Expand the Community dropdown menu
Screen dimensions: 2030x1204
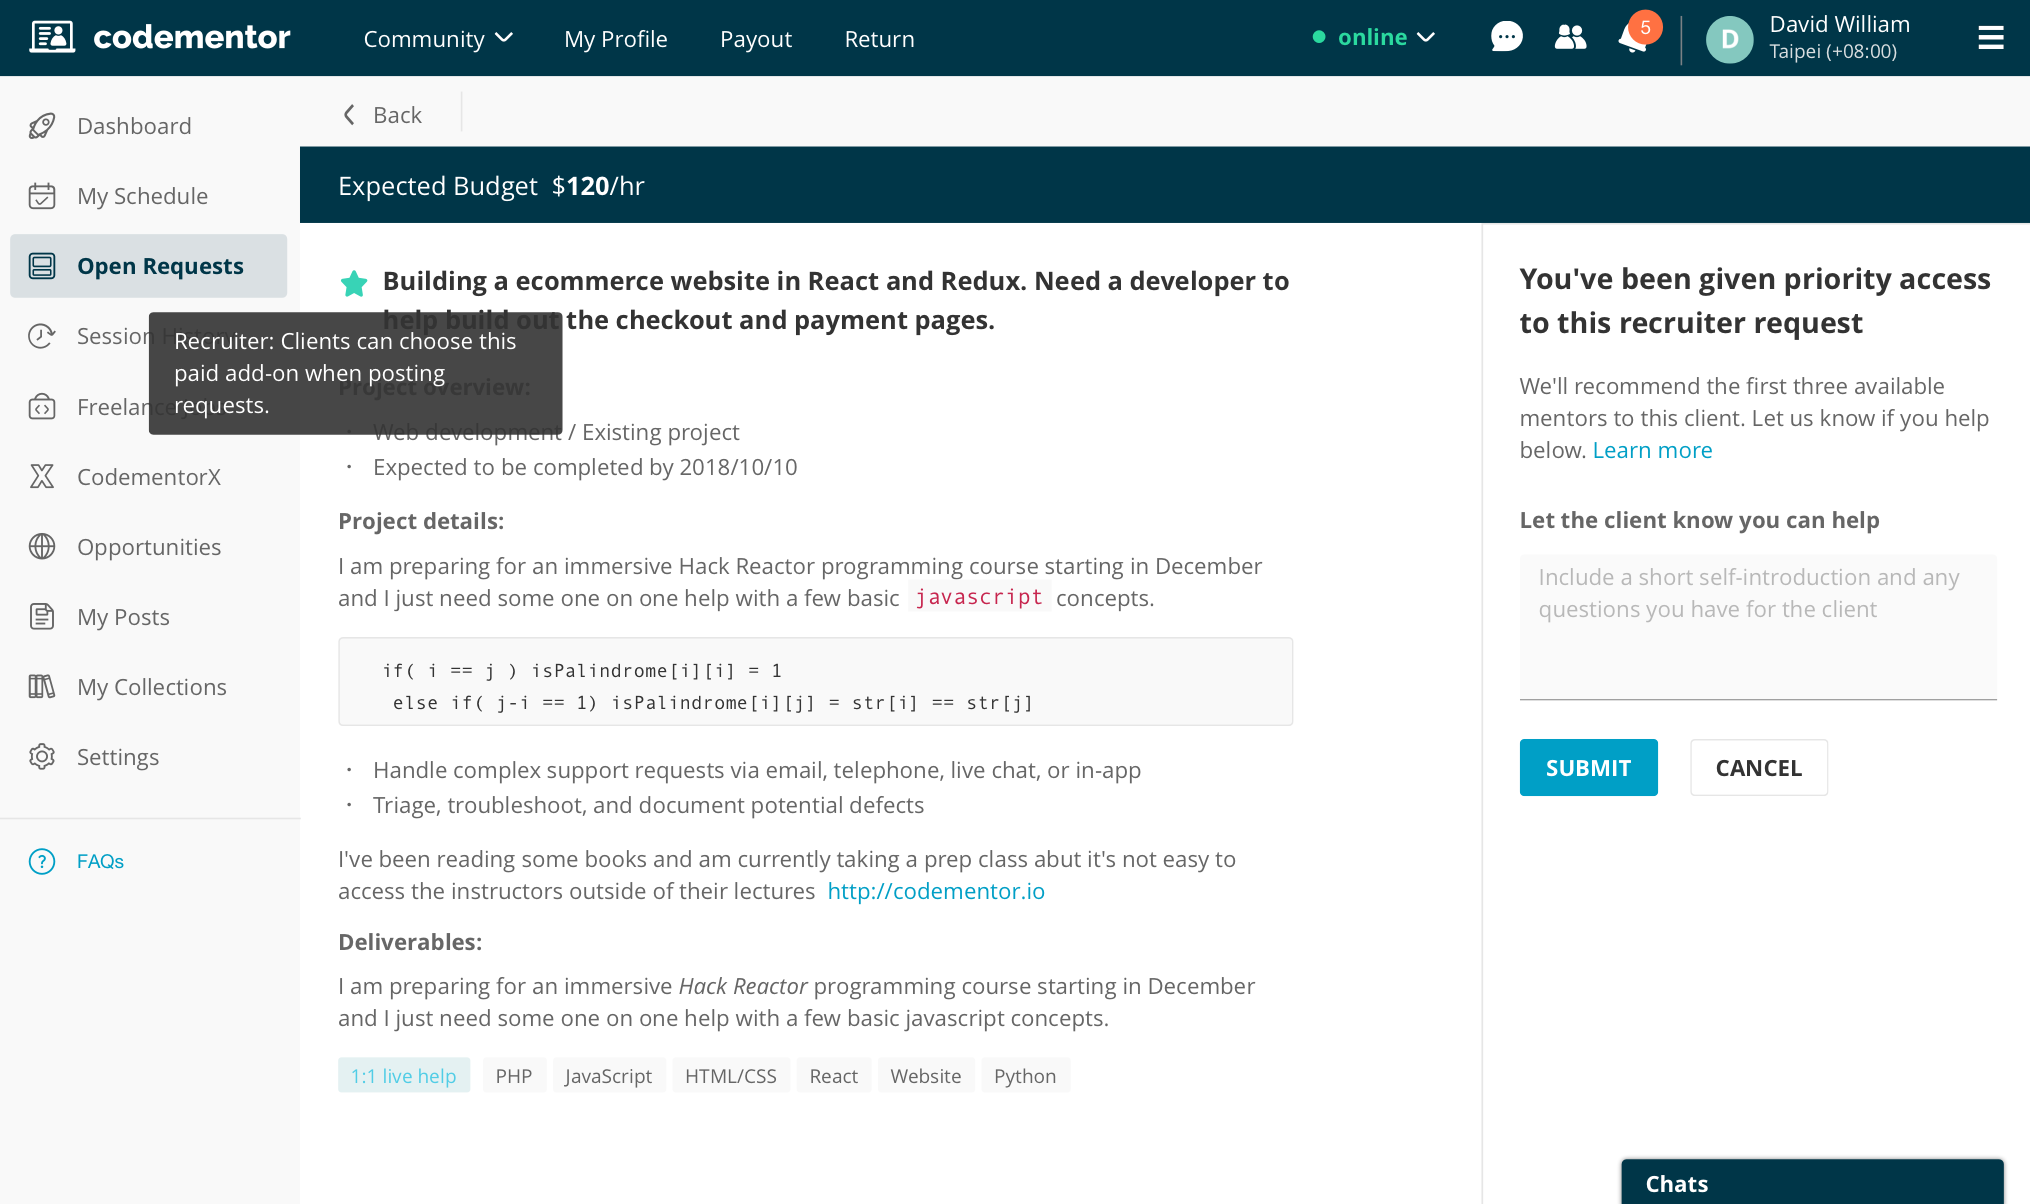click(x=438, y=38)
